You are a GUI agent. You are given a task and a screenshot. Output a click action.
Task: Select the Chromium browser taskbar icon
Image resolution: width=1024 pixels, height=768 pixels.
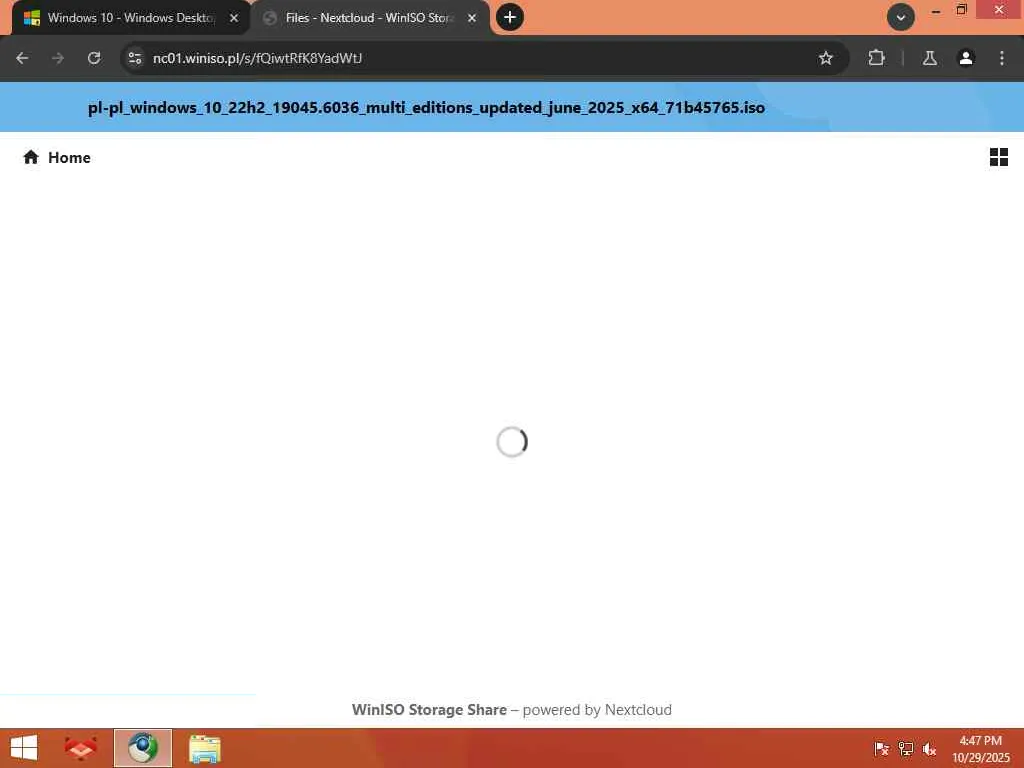point(143,748)
